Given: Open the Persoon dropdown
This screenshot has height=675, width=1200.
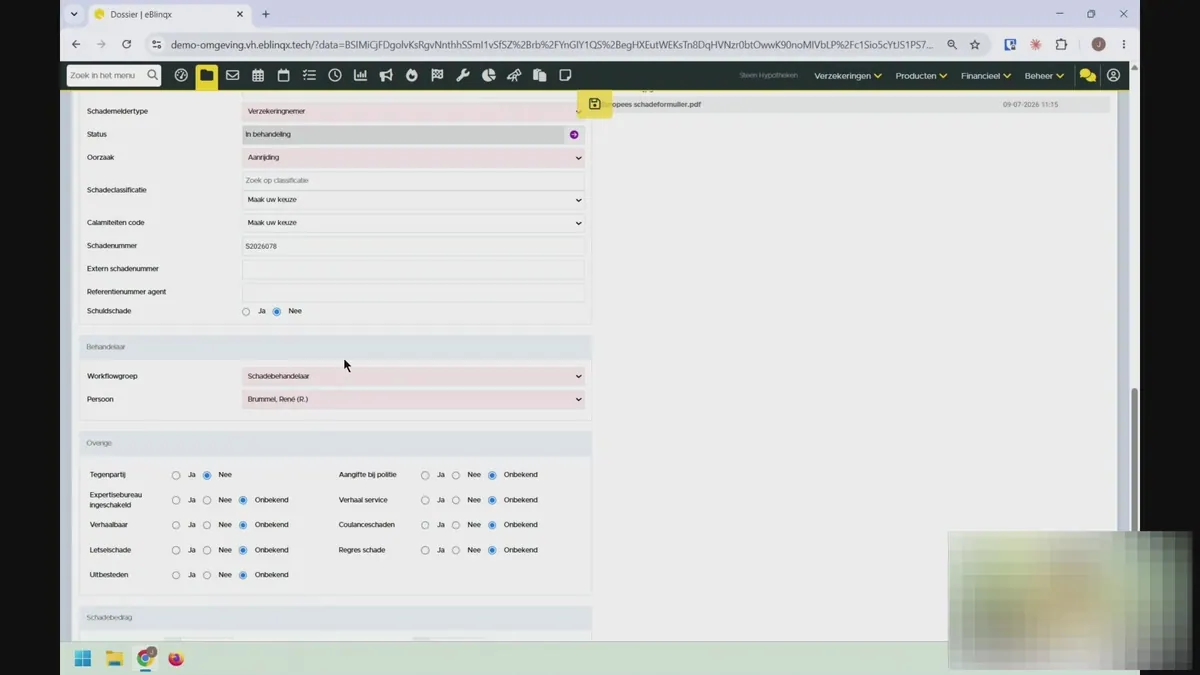Looking at the screenshot, I should (x=413, y=399).
